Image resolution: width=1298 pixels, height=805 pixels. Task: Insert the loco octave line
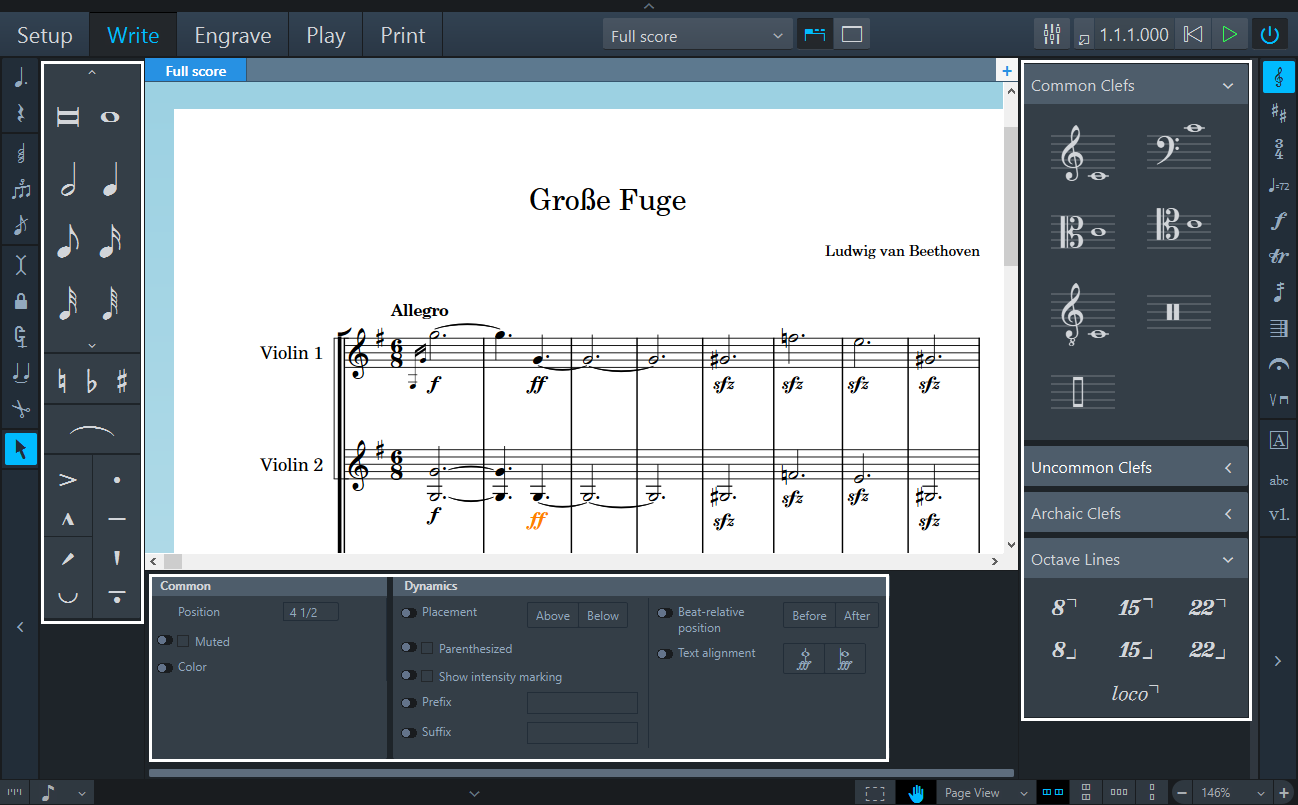click(1134, 693)
